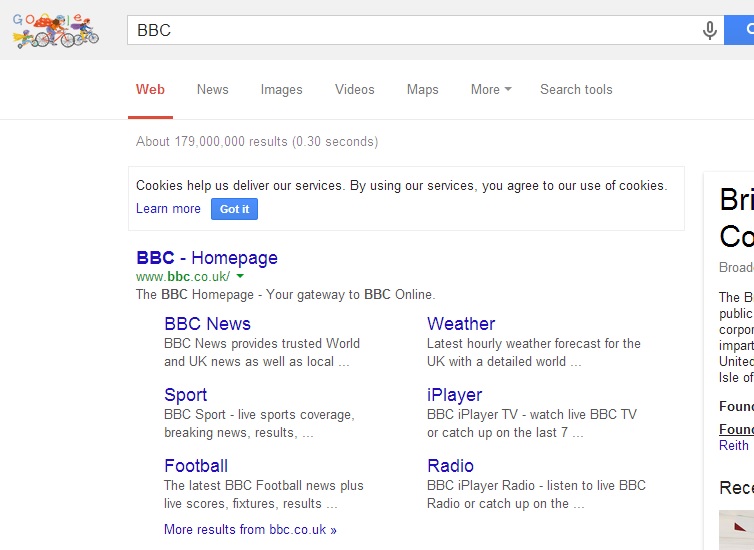Screen dimensions: 754x550
Task: Expand the More dropdown menu
Action: [x=491, y=89]
